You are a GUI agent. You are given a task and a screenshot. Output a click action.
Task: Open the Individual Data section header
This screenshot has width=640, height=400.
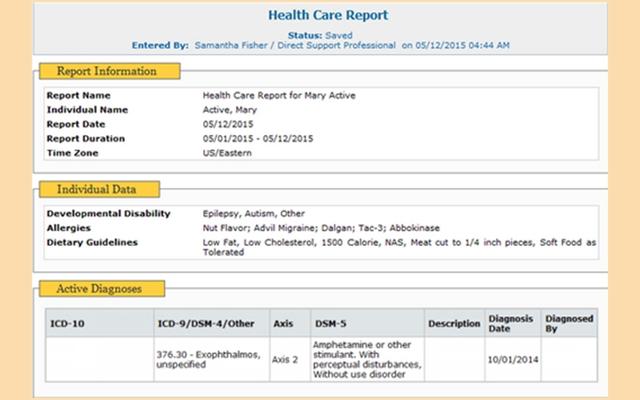(x=96, y=189)
